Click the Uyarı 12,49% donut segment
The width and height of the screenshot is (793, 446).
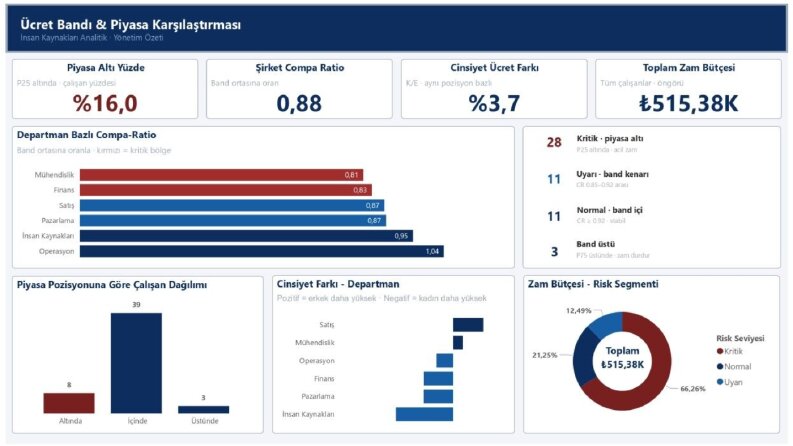coord(607,324)
